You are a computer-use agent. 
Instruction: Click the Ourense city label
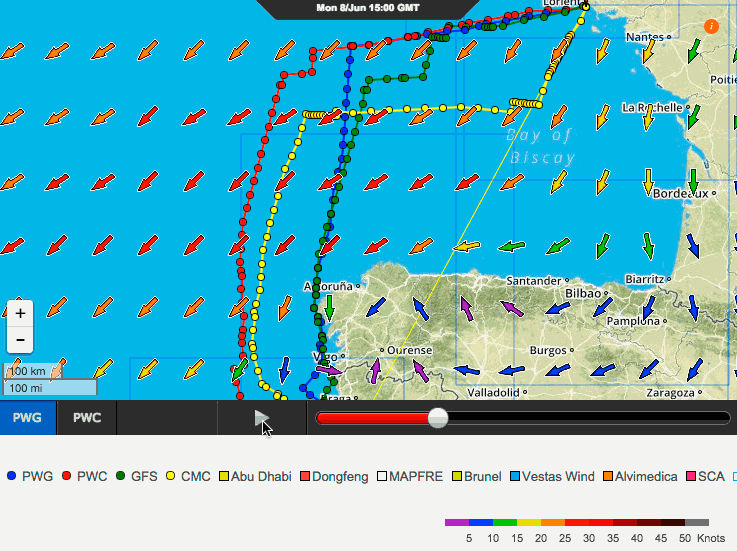coord(410,350)
